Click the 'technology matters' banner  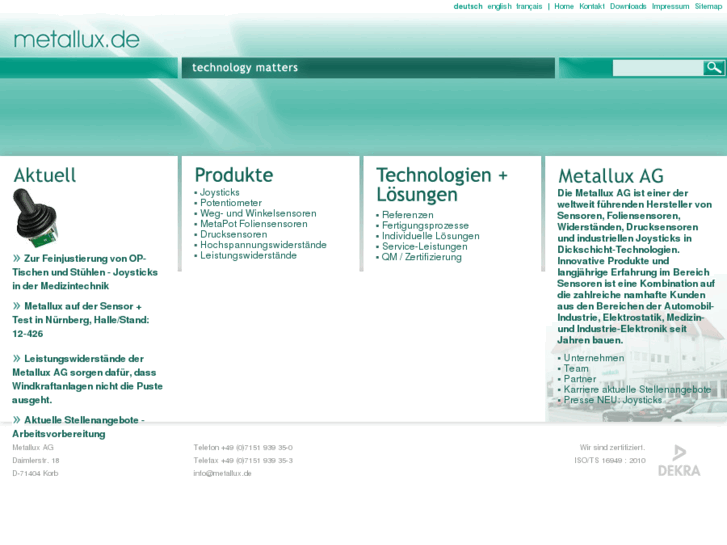coord(368,68)
